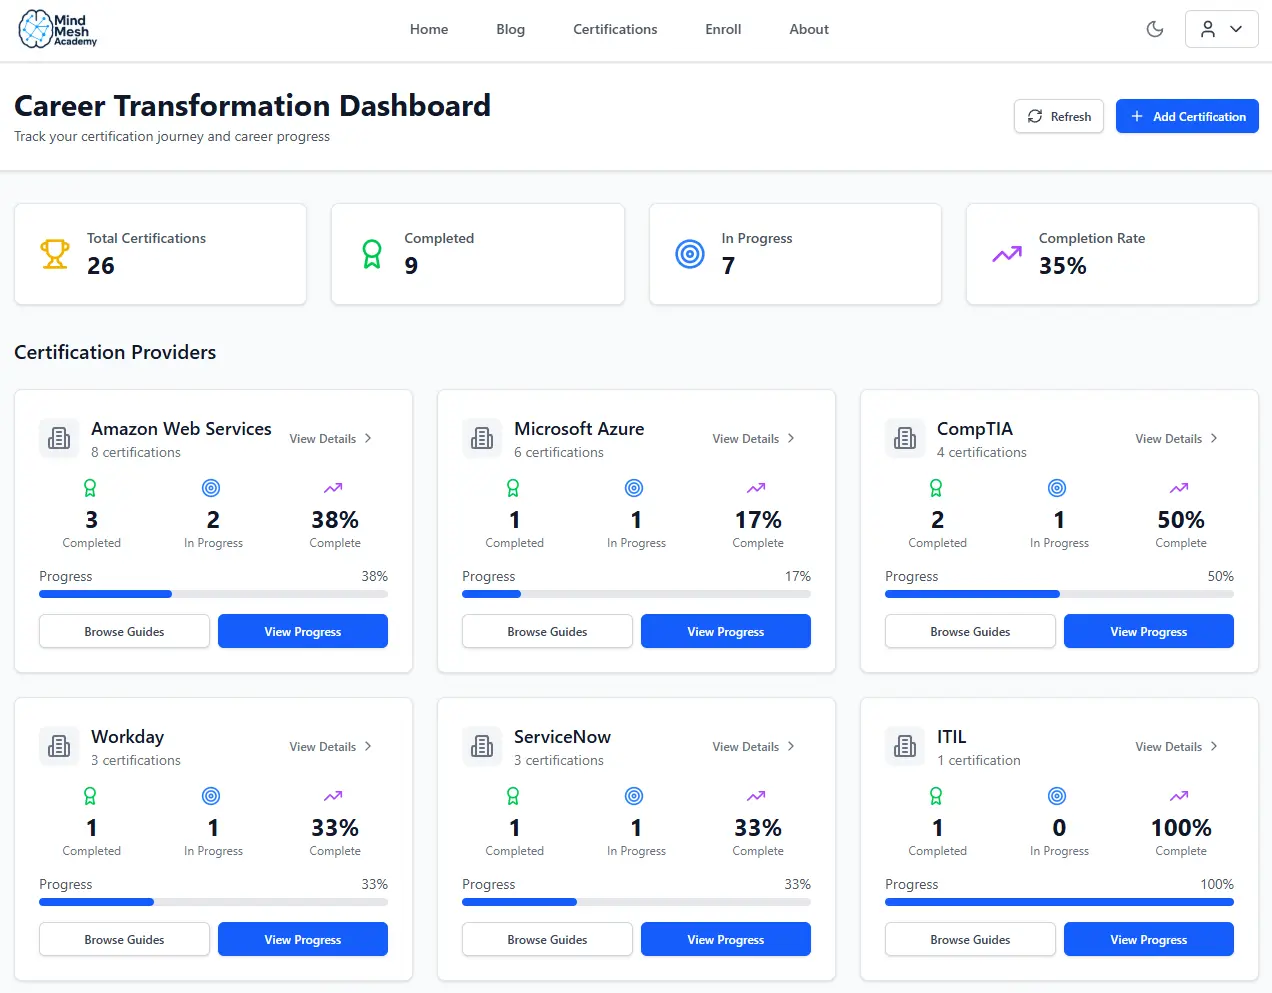The image size is (1272, 993).
Task: View Progress for ServiceNow
Action: 726,939
